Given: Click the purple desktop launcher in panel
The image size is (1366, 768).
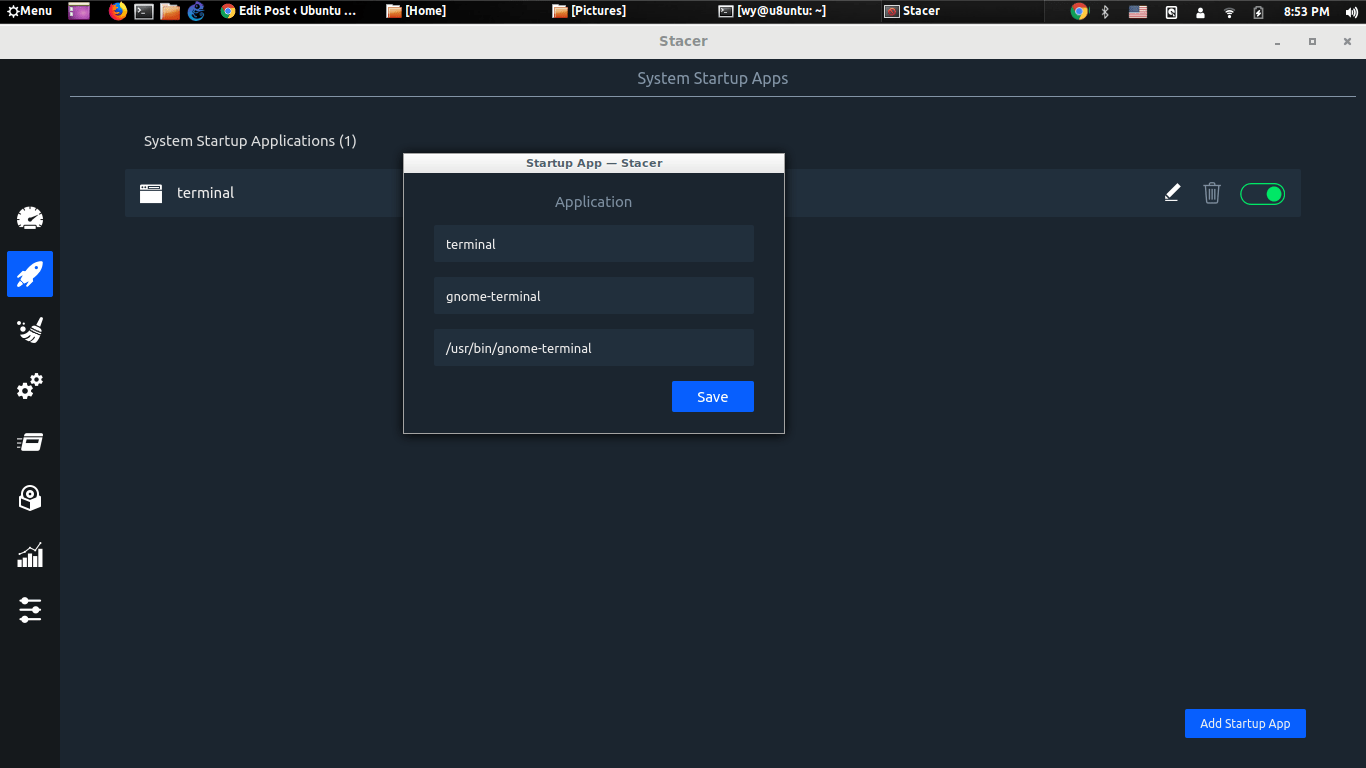Looking at the screenshot, I should pyautogui.click(x=79, y=11).
